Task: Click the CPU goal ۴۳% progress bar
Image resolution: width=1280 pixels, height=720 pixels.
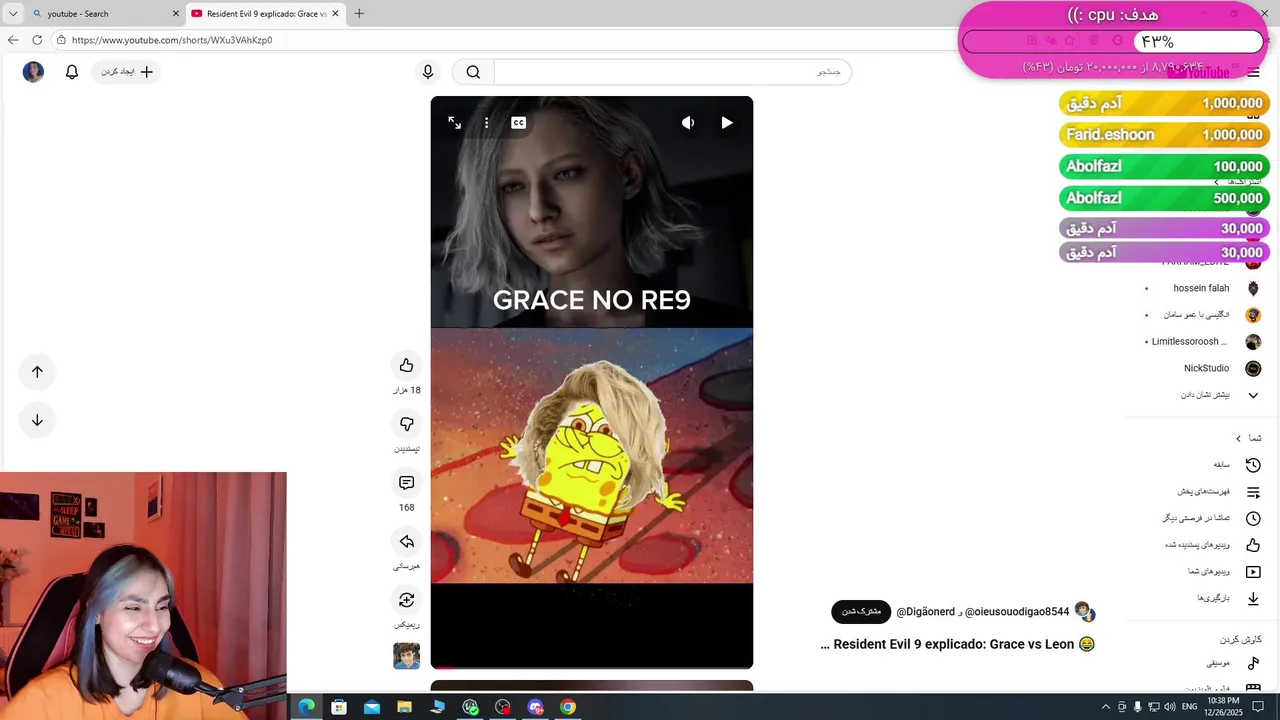Action: (1113, 42)
